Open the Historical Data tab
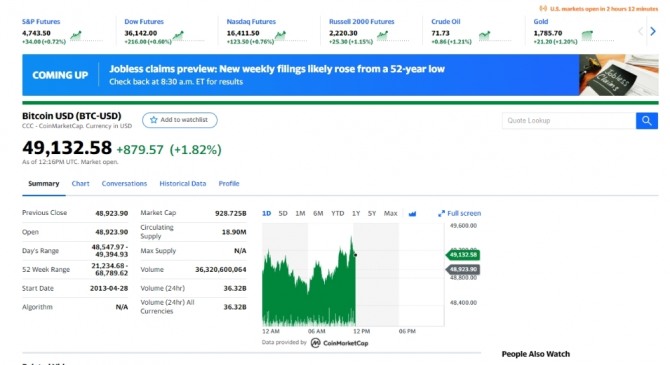This screenshot has height=365, width=670. point(182,184)
